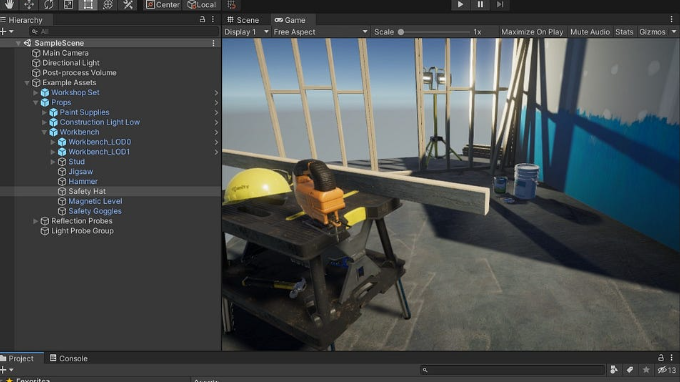Adjust the Game view Scale slider
Screen dimensions: 680x382
tap(435, 32)
